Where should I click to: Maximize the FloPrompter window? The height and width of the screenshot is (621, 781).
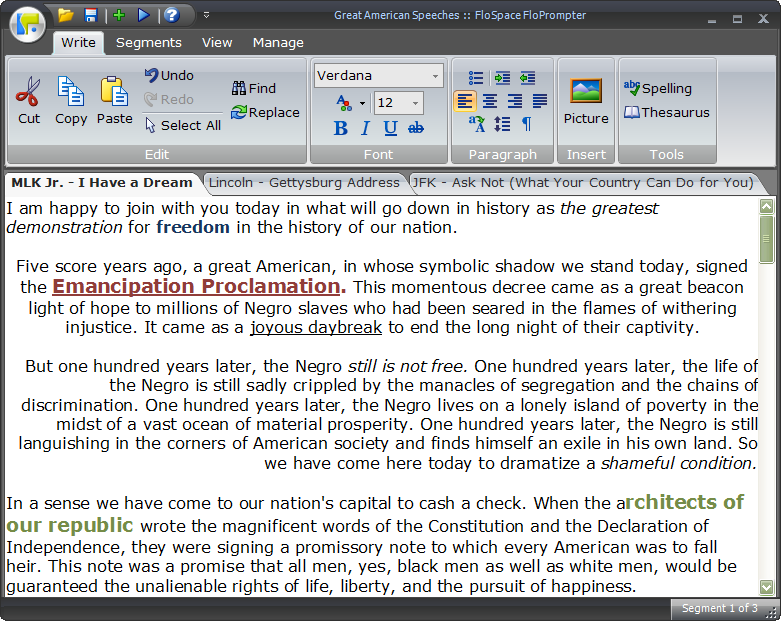tap(737, 19)
